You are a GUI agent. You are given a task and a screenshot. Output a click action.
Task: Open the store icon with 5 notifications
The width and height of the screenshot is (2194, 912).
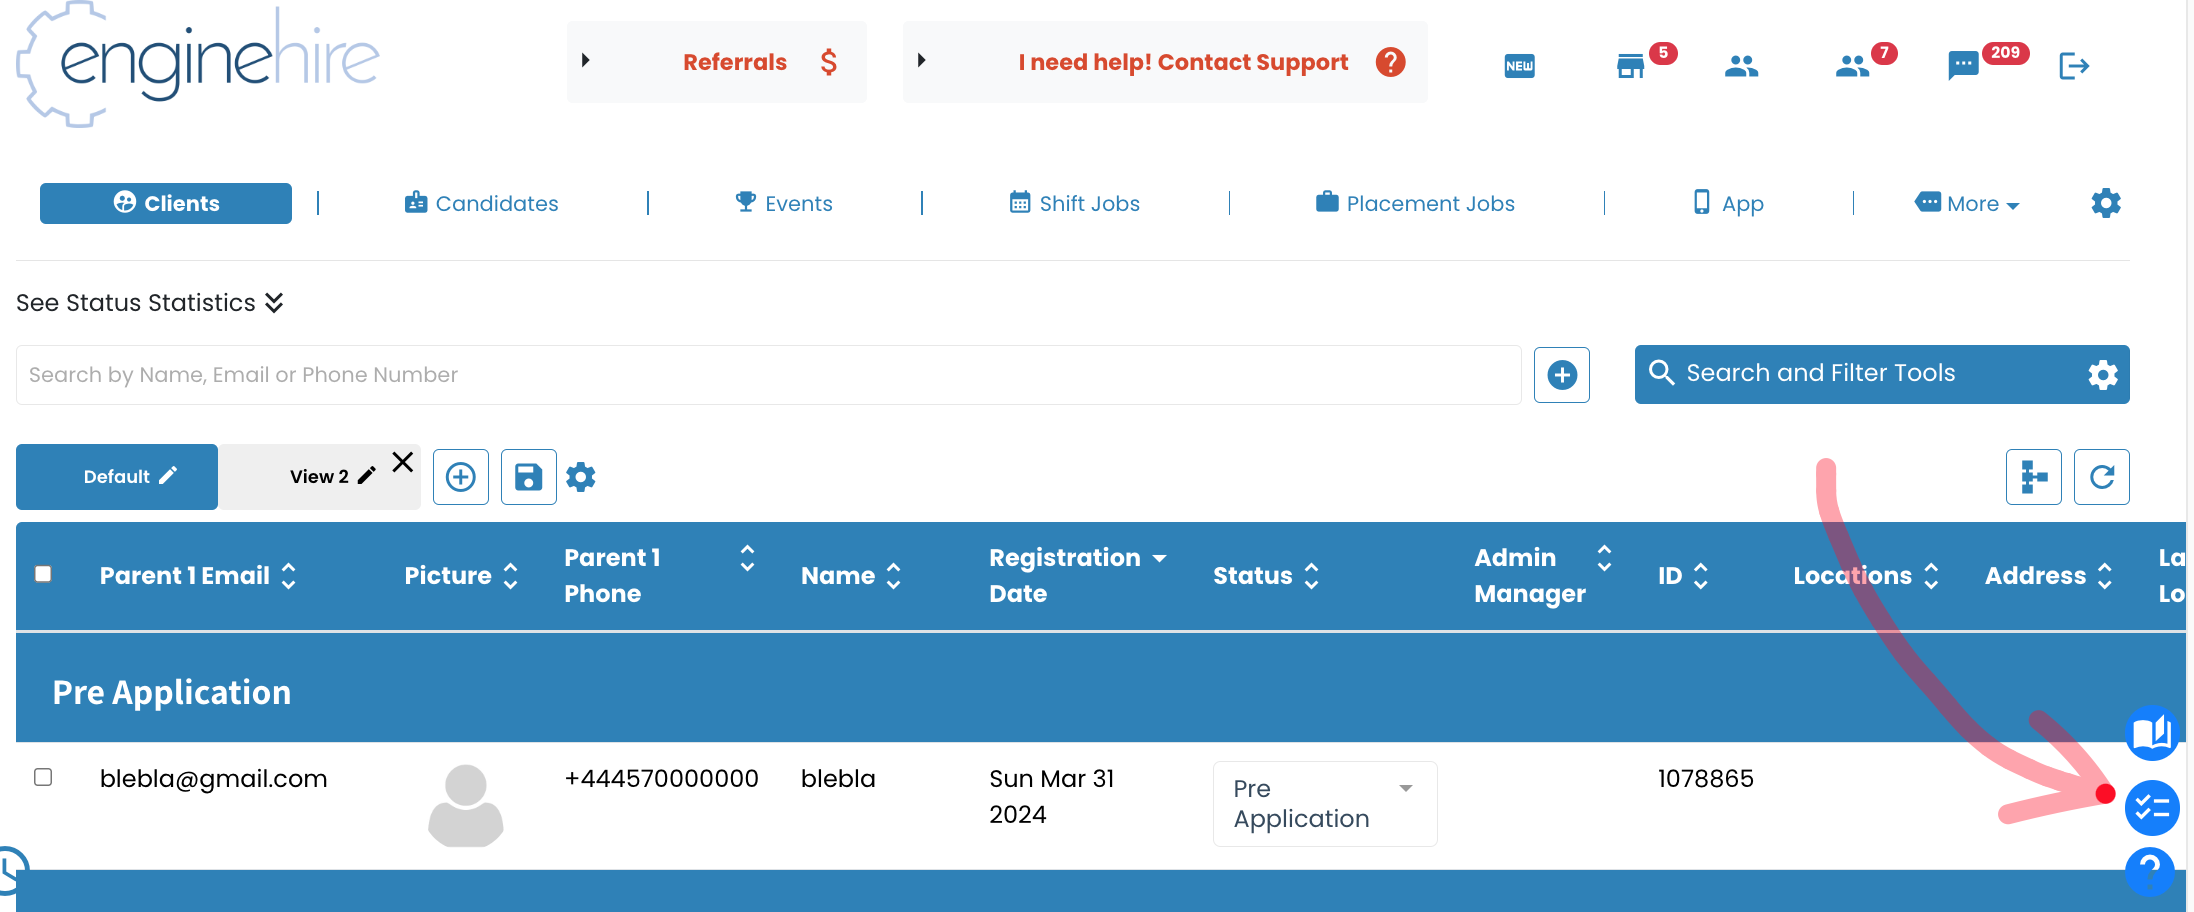(1632, 65)
